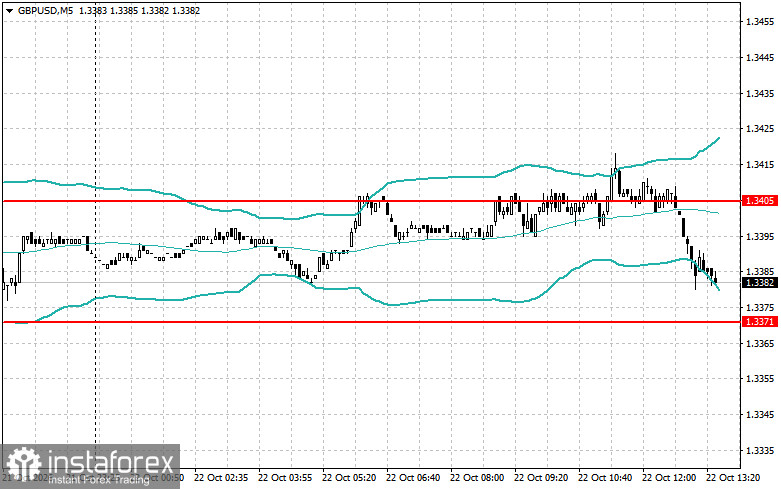Select the red 1.3371 price level label

pyautogui.click(x=760, y=322)
